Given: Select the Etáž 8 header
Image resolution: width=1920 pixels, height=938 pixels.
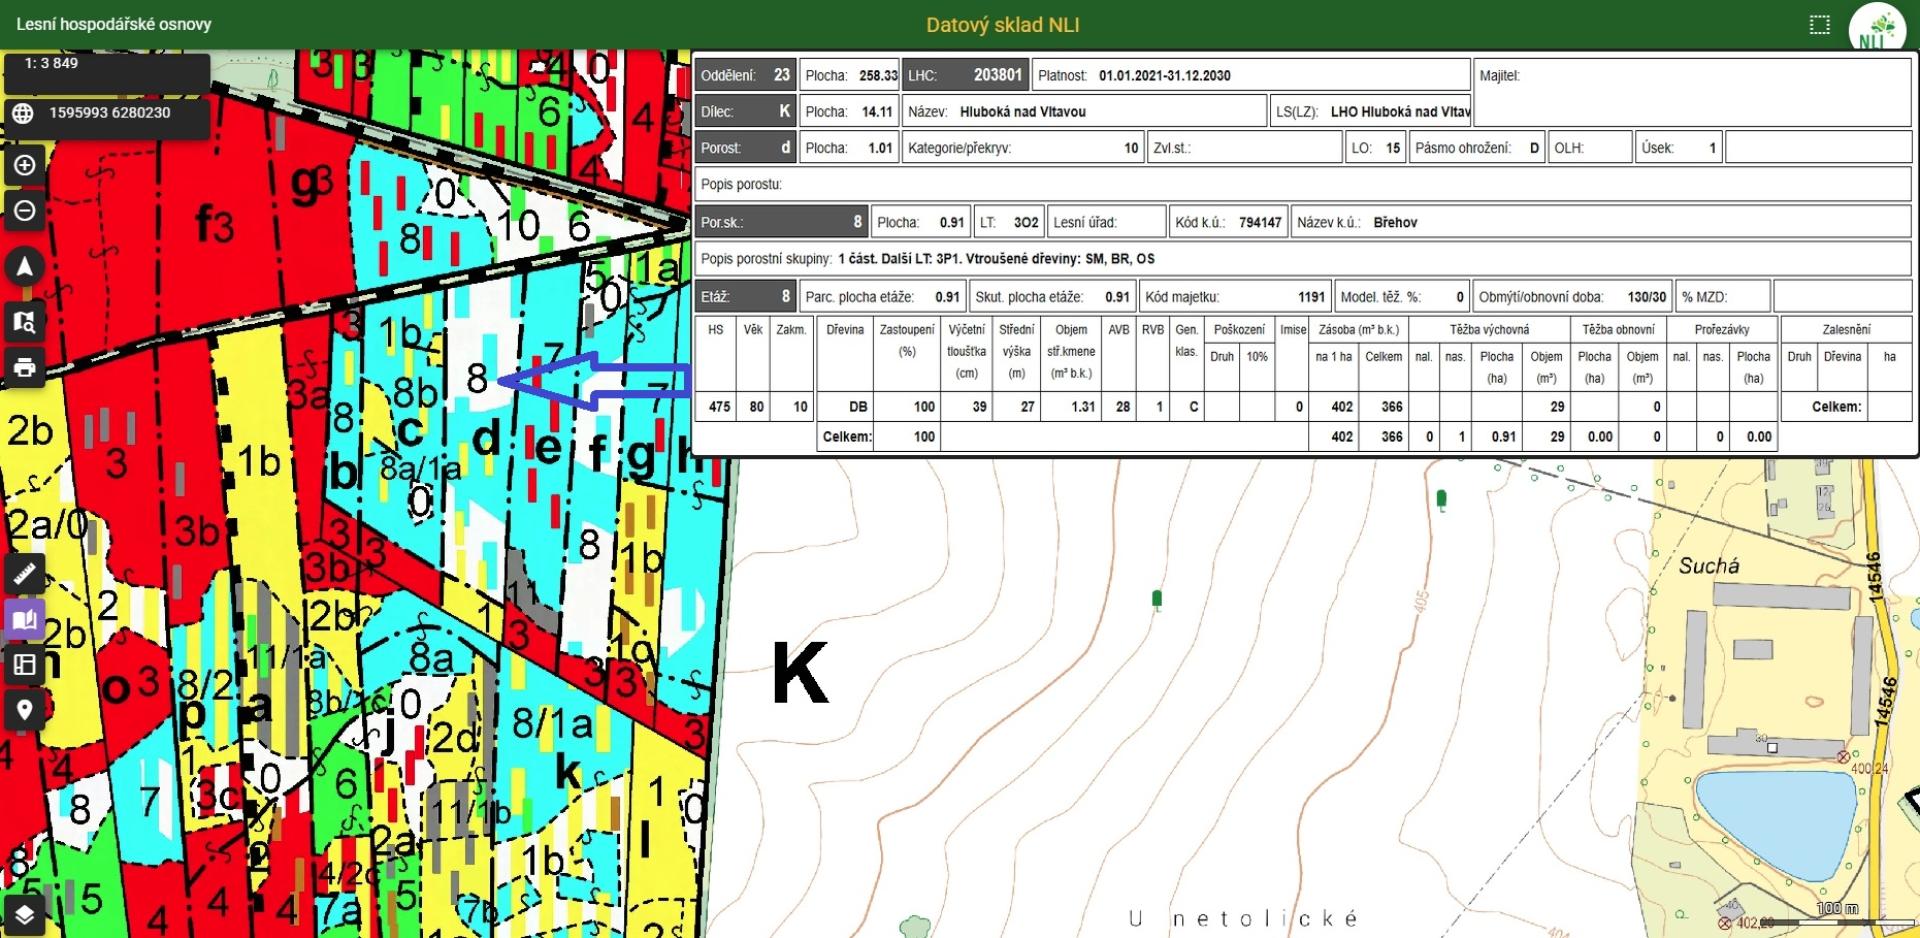Looking at the screenshot, I should coord(745,297).
